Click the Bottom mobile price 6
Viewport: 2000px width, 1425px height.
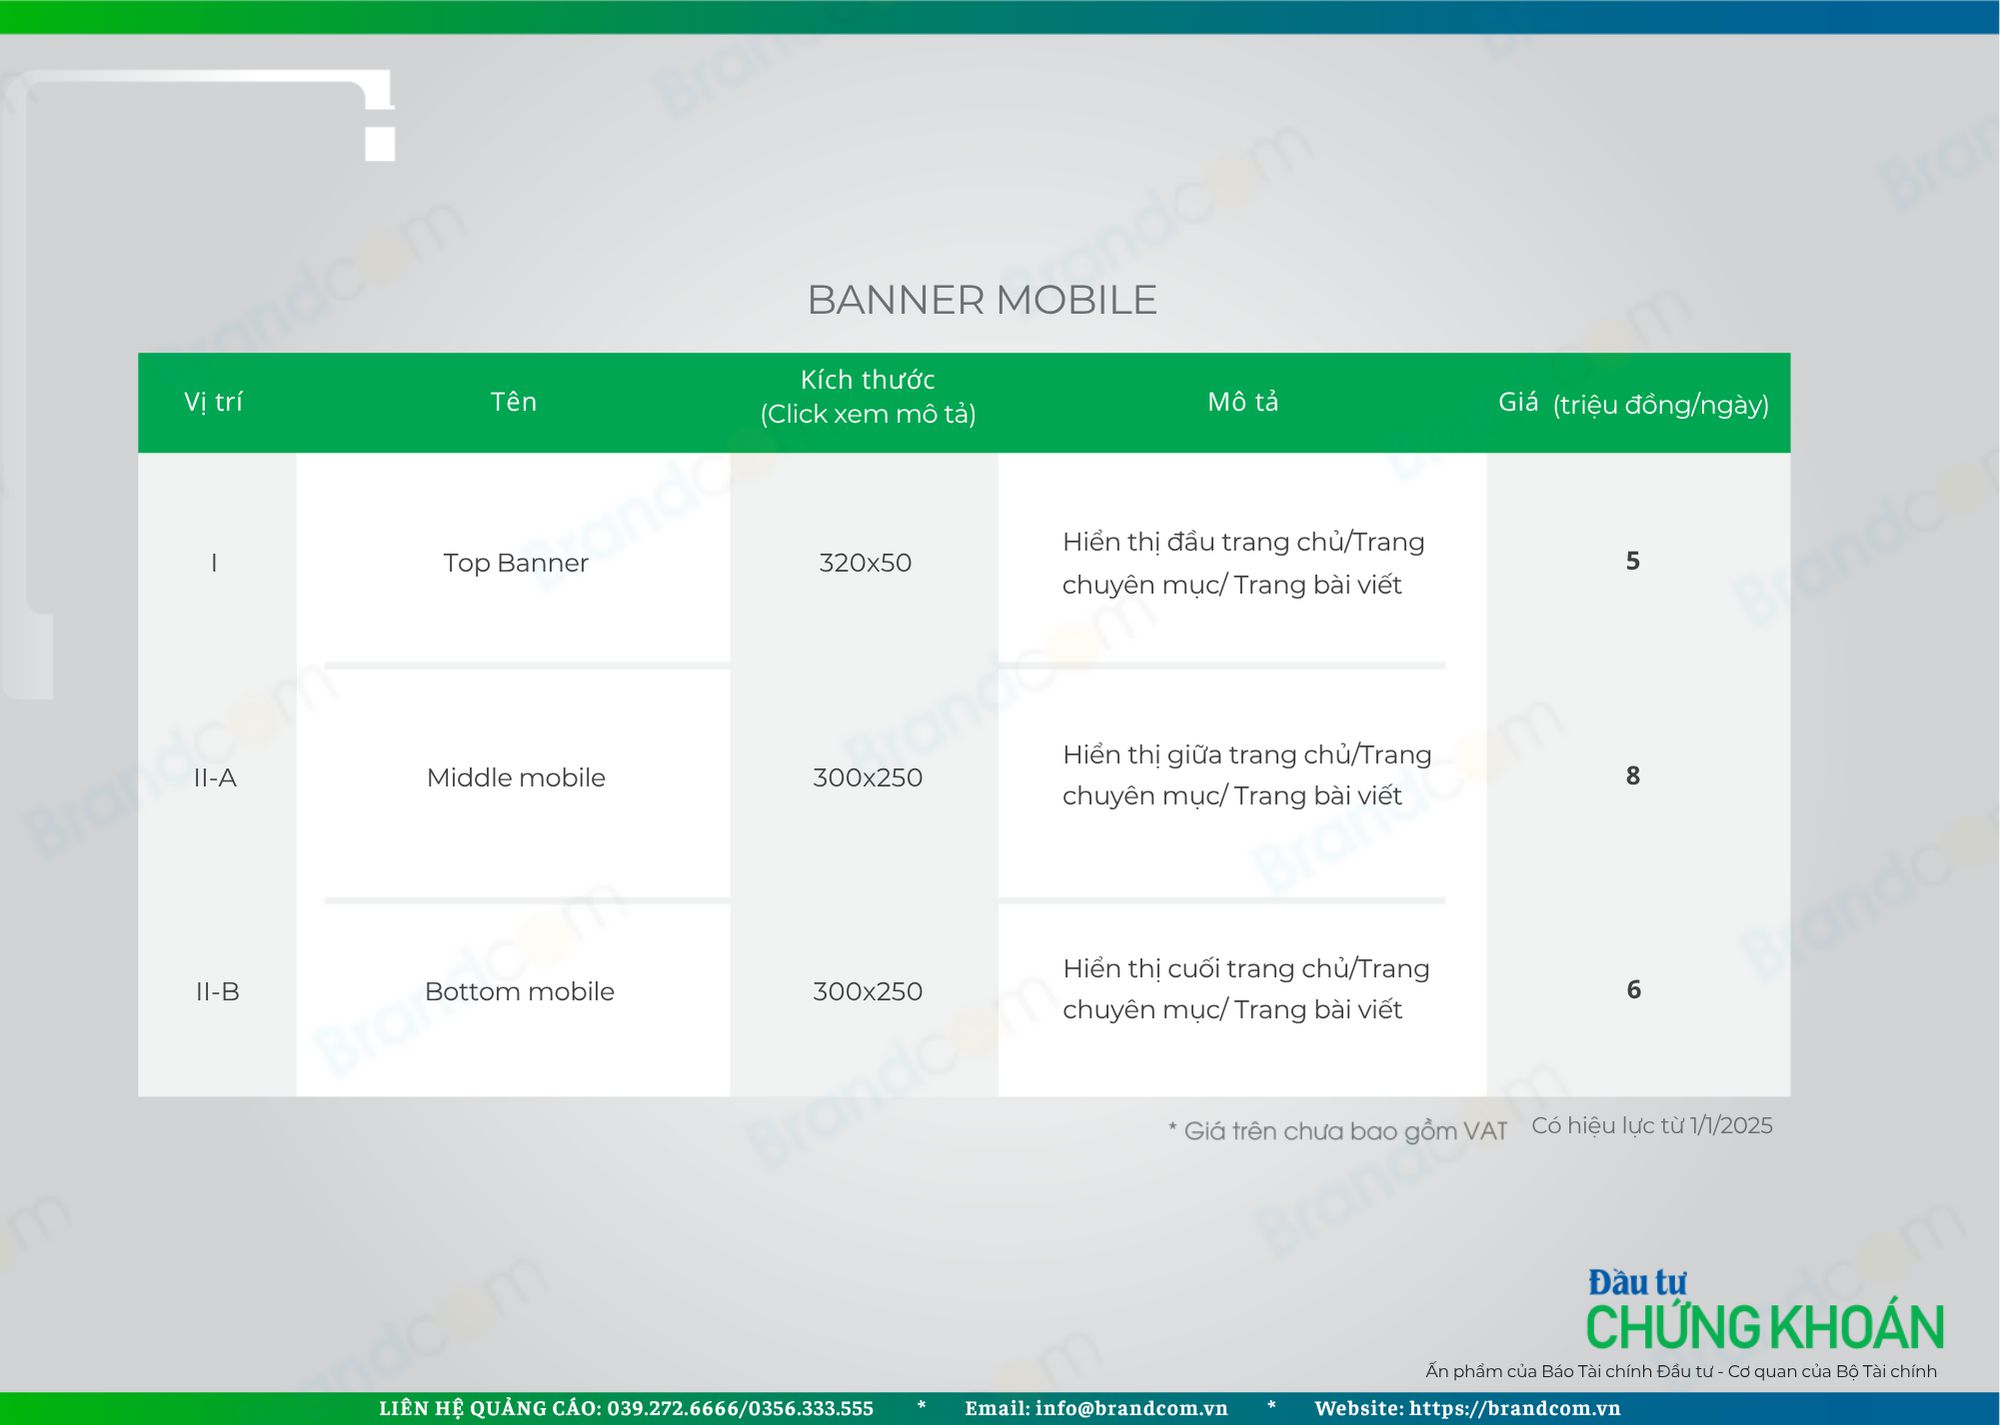pyautogui.click(x=1634, y=990)
